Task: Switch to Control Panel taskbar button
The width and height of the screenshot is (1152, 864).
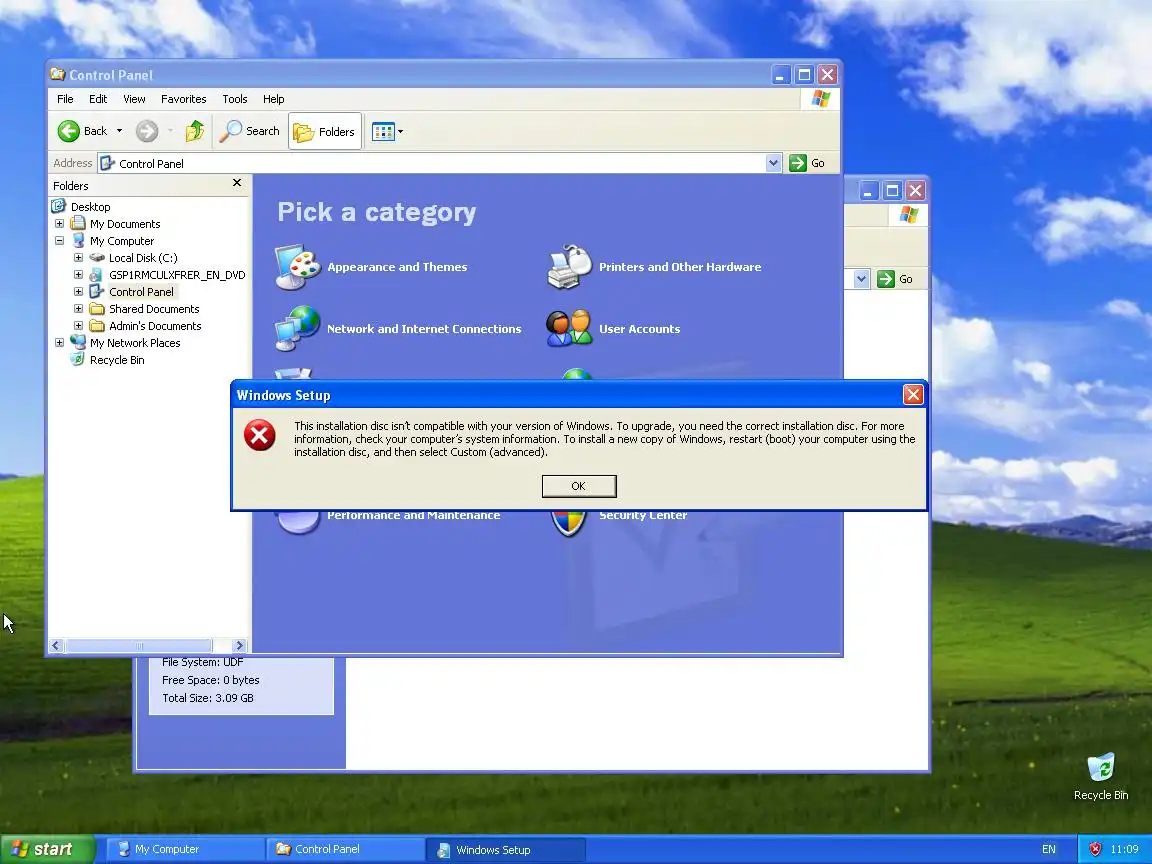Action: point(345,849)
